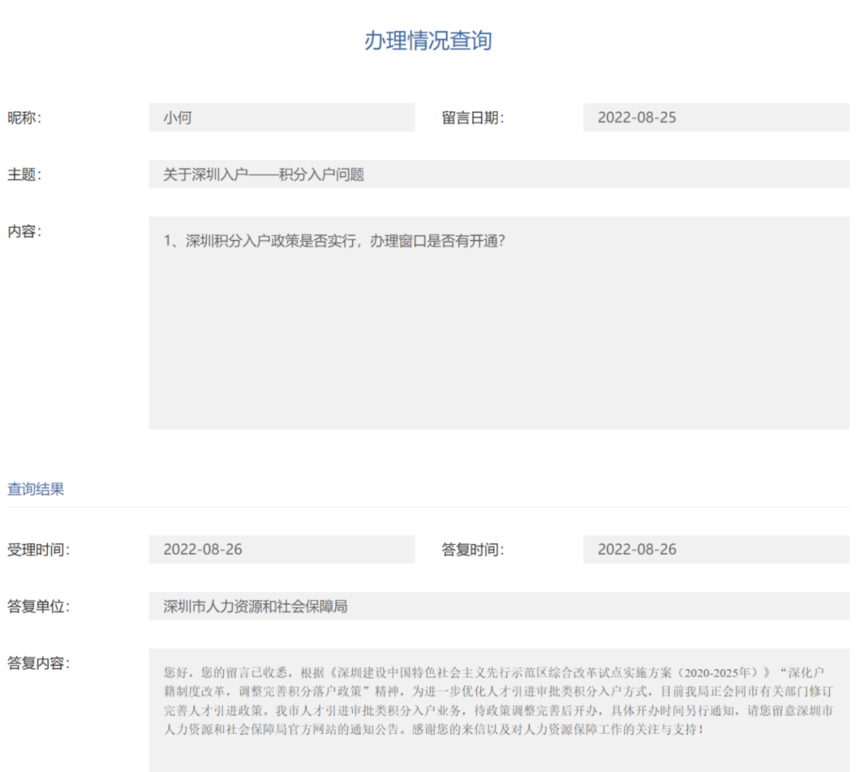Click the 受理时间 field showing 2022-08-26
Screen dimensions: 860x772
coord(282,549)
